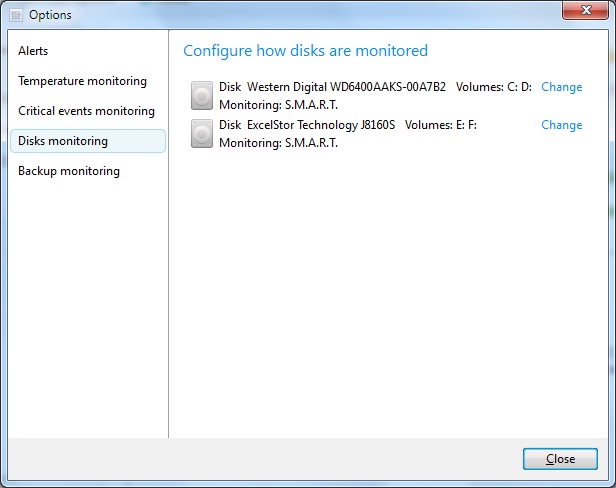Image resolution: width=616 pixels, height=488 pixels.
Task: Click Change link for ExcelStor disk
Action: pos(561,125)
